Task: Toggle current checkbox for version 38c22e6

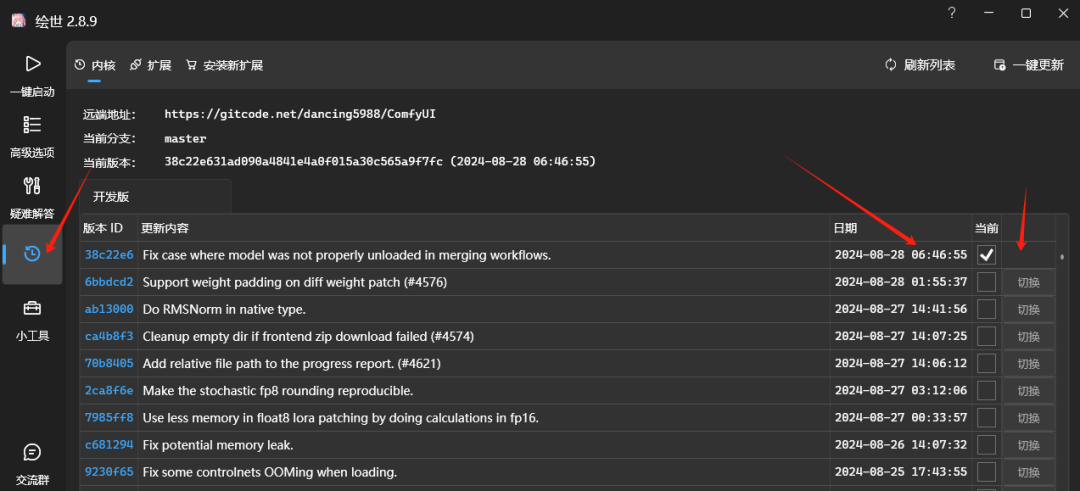Action: tap(987, 255)
